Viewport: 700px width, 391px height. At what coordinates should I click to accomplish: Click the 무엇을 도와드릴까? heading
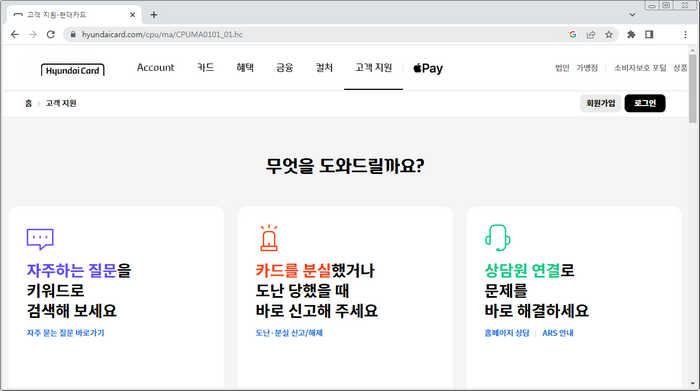345,166
